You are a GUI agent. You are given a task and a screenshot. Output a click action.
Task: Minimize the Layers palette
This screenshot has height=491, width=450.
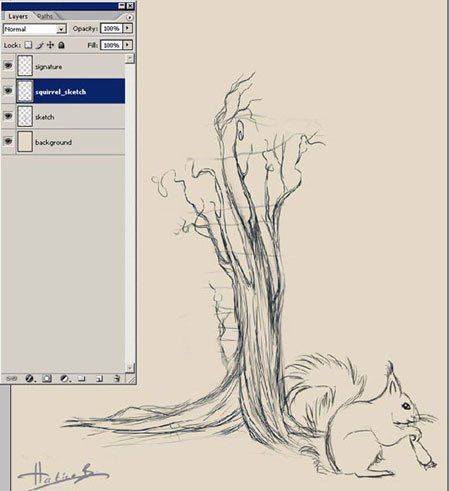tap(122, 6)
